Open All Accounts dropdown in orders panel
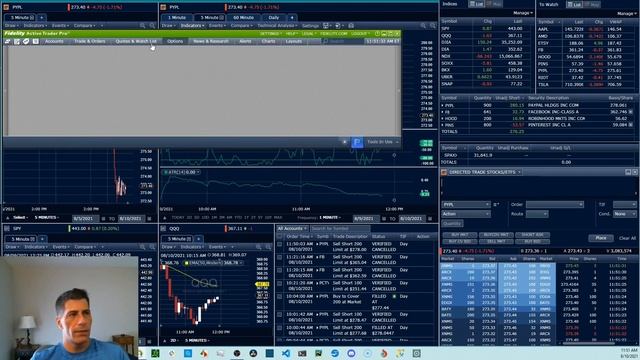This screenshot has height=360, width=640. pos(292,229)
